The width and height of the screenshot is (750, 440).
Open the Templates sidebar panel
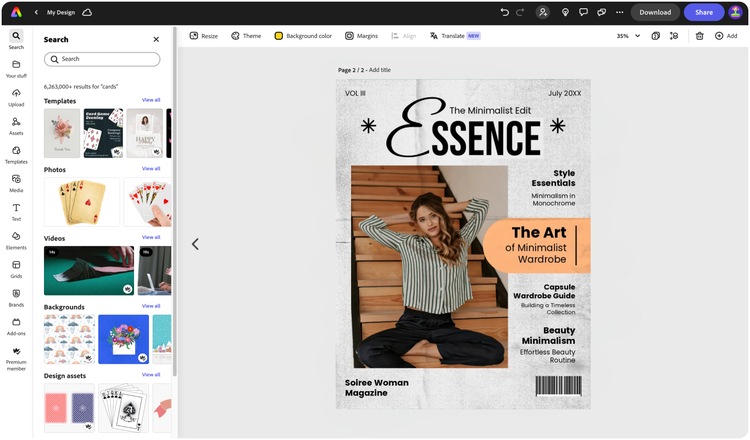[16, 155]
